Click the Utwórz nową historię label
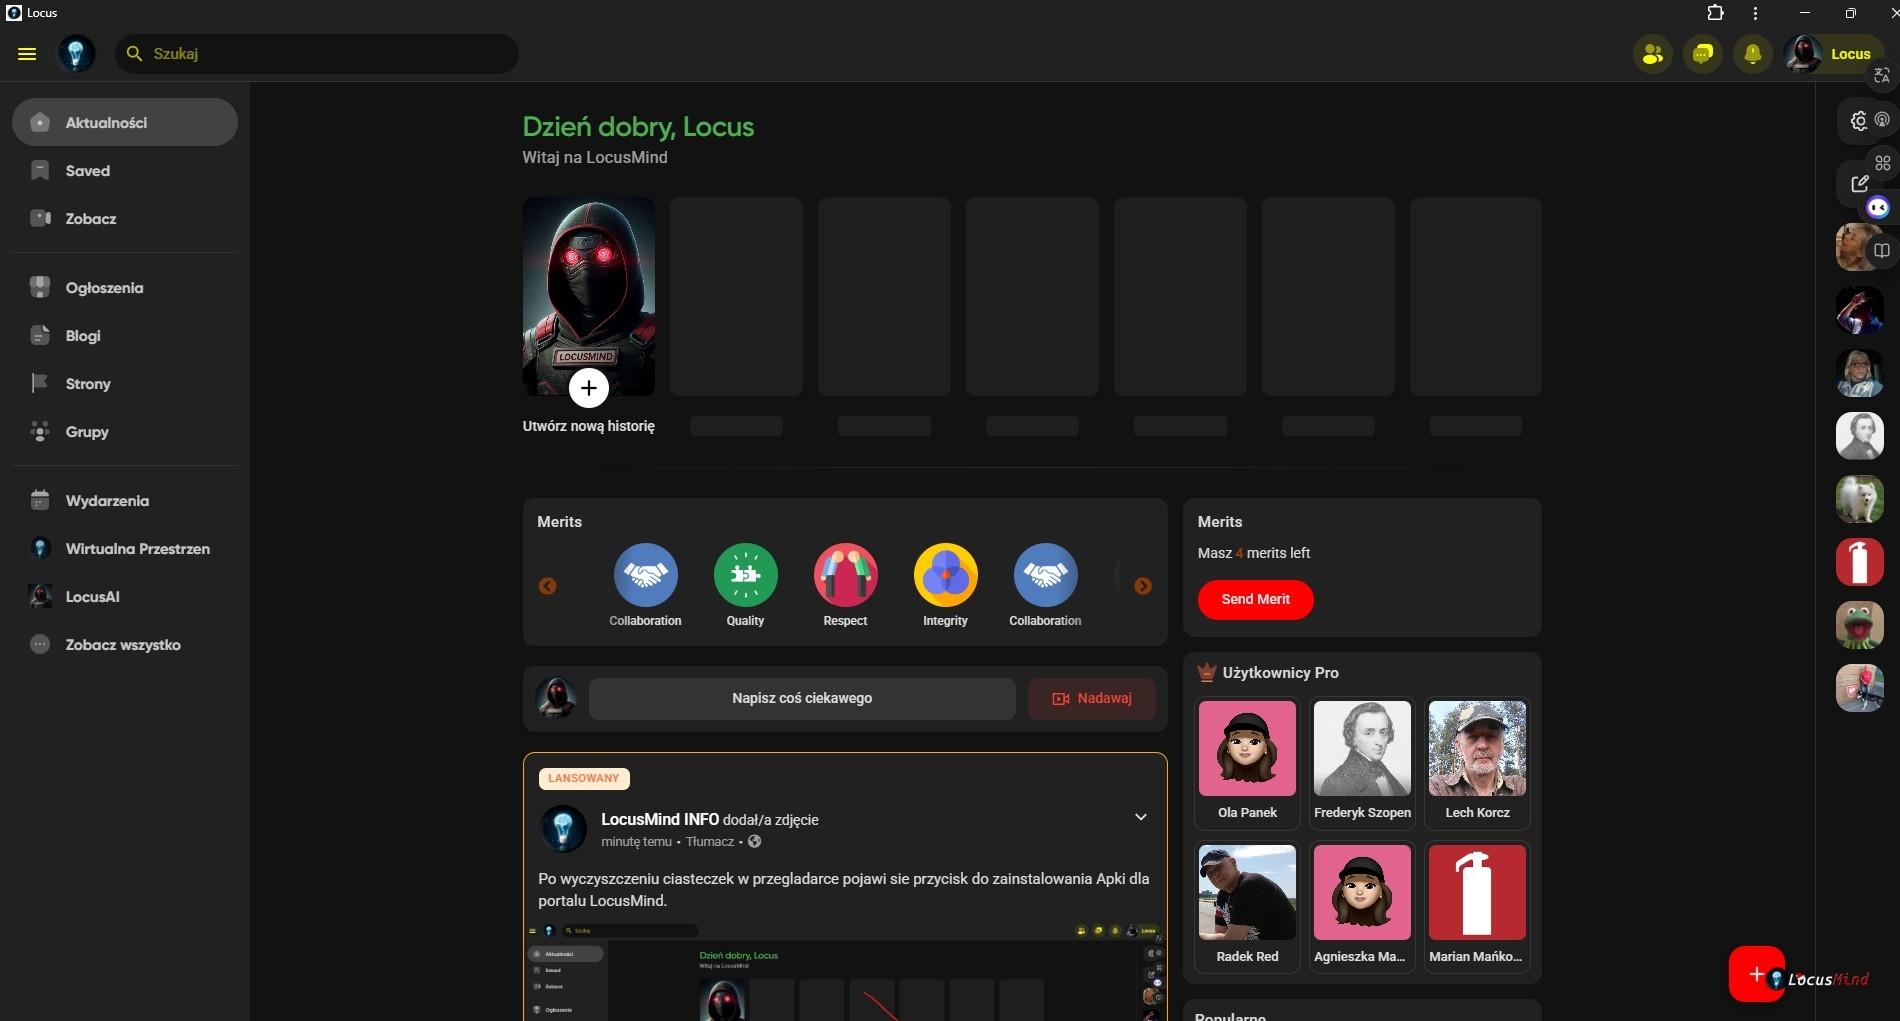Viewport: 1900px width, 1021px height. click(588, 426)
